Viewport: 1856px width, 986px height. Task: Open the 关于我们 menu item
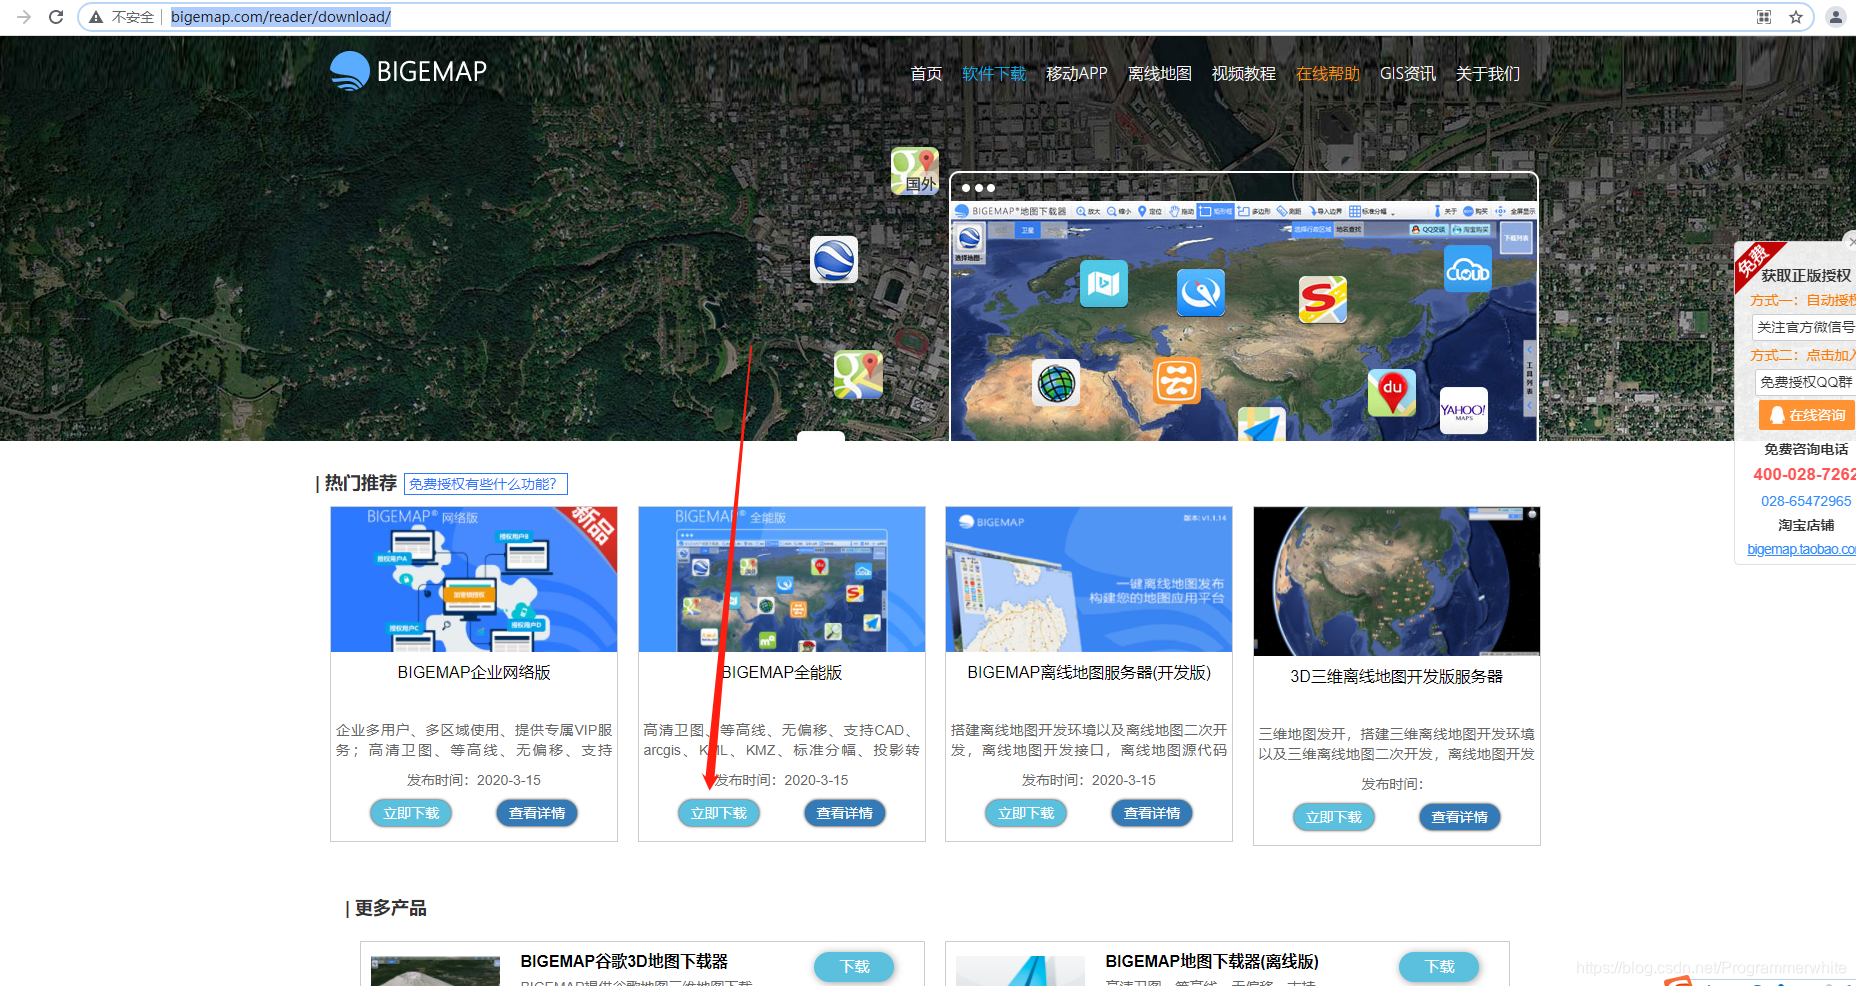pyautogui.click(x=1488, y=74)
